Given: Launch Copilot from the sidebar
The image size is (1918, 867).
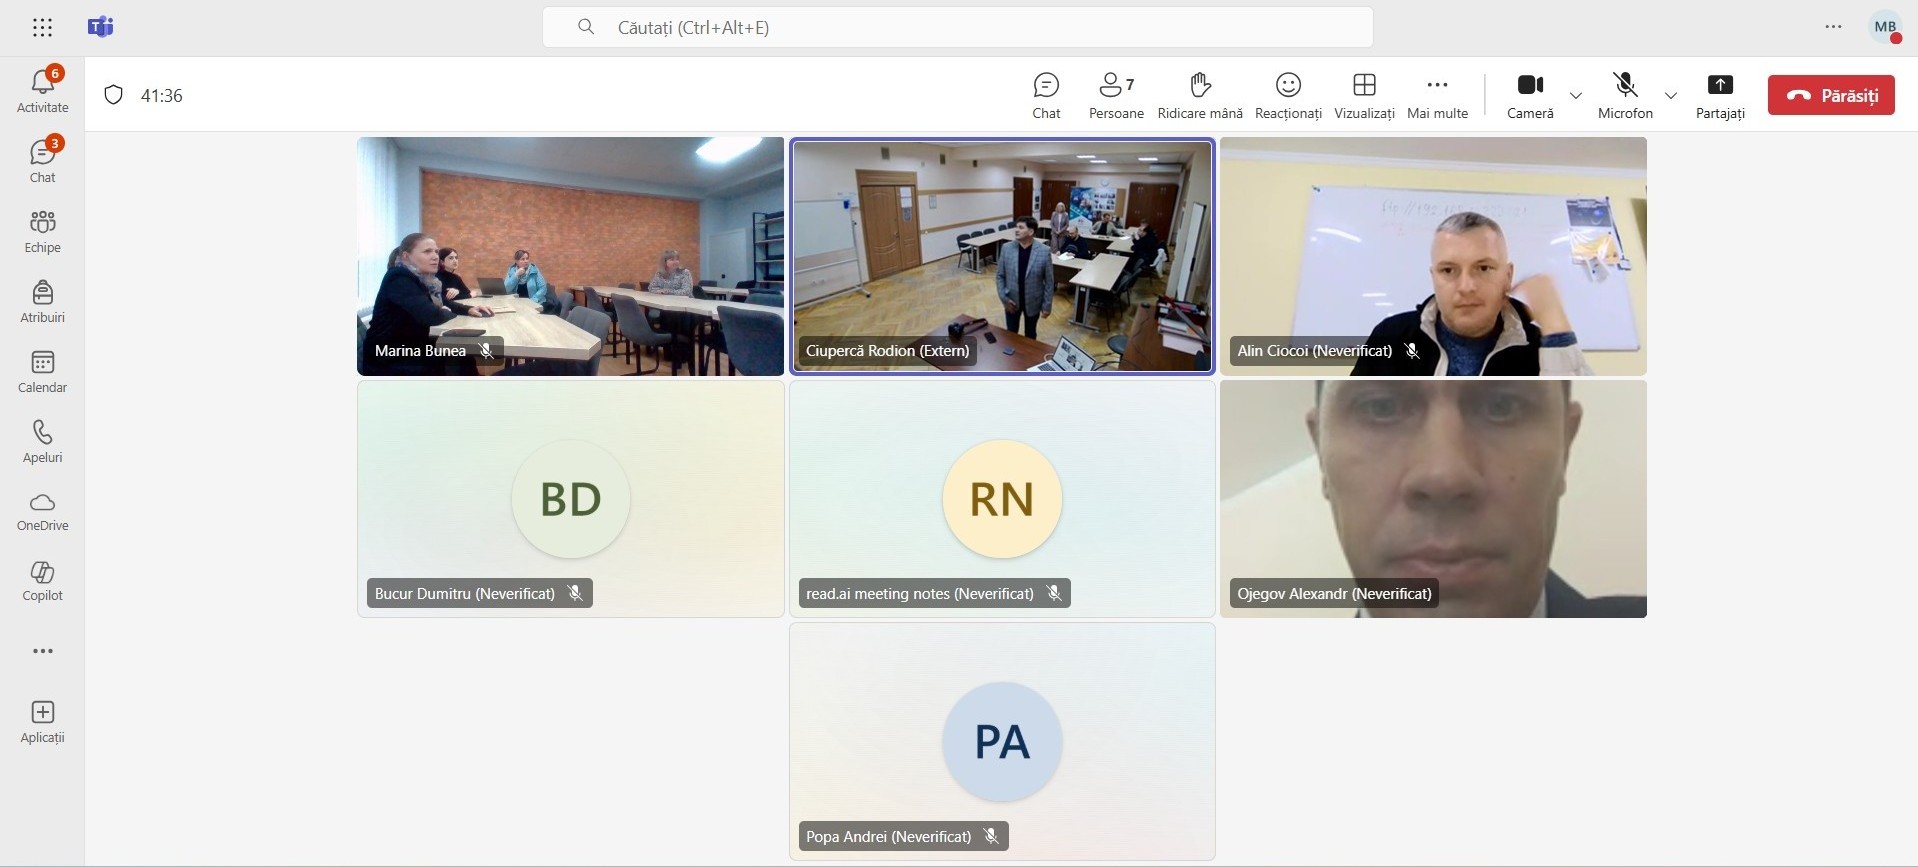Looking at the screenshot, I should (x=42, y=580).
